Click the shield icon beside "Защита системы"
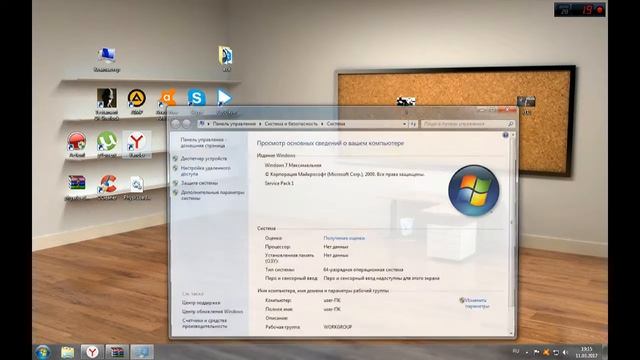The image size is (640, 360). tap(176, 183)
